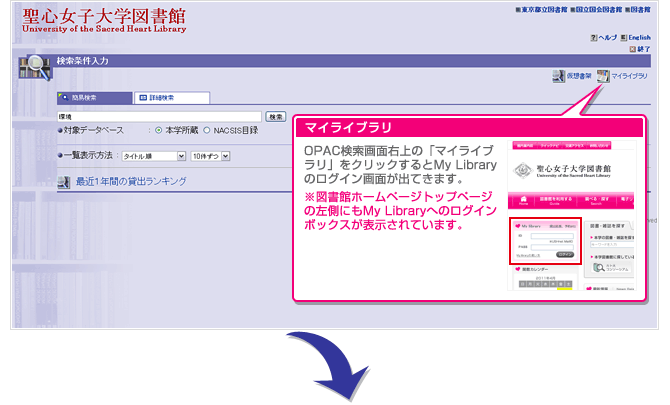The height and width of the screenshot is (405, 670).
Task: Switch to the English language link
Action: click(639, 38)
